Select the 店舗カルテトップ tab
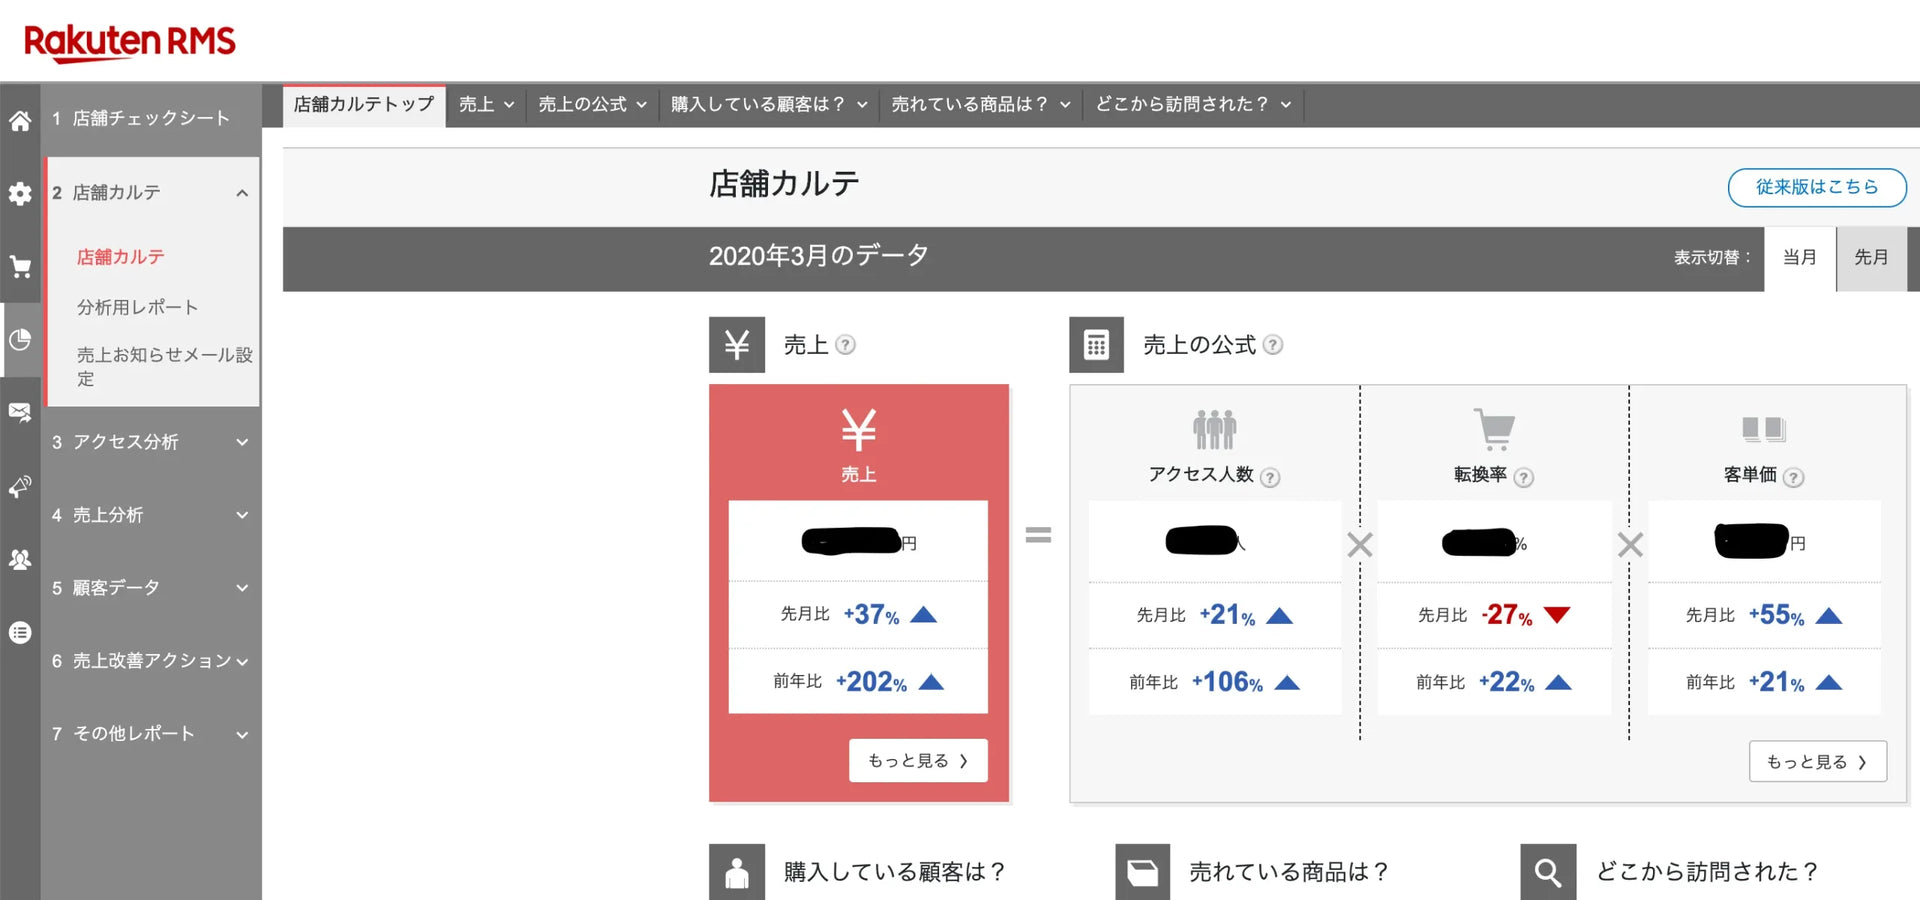1920x900 pixels. coord(364,104)
